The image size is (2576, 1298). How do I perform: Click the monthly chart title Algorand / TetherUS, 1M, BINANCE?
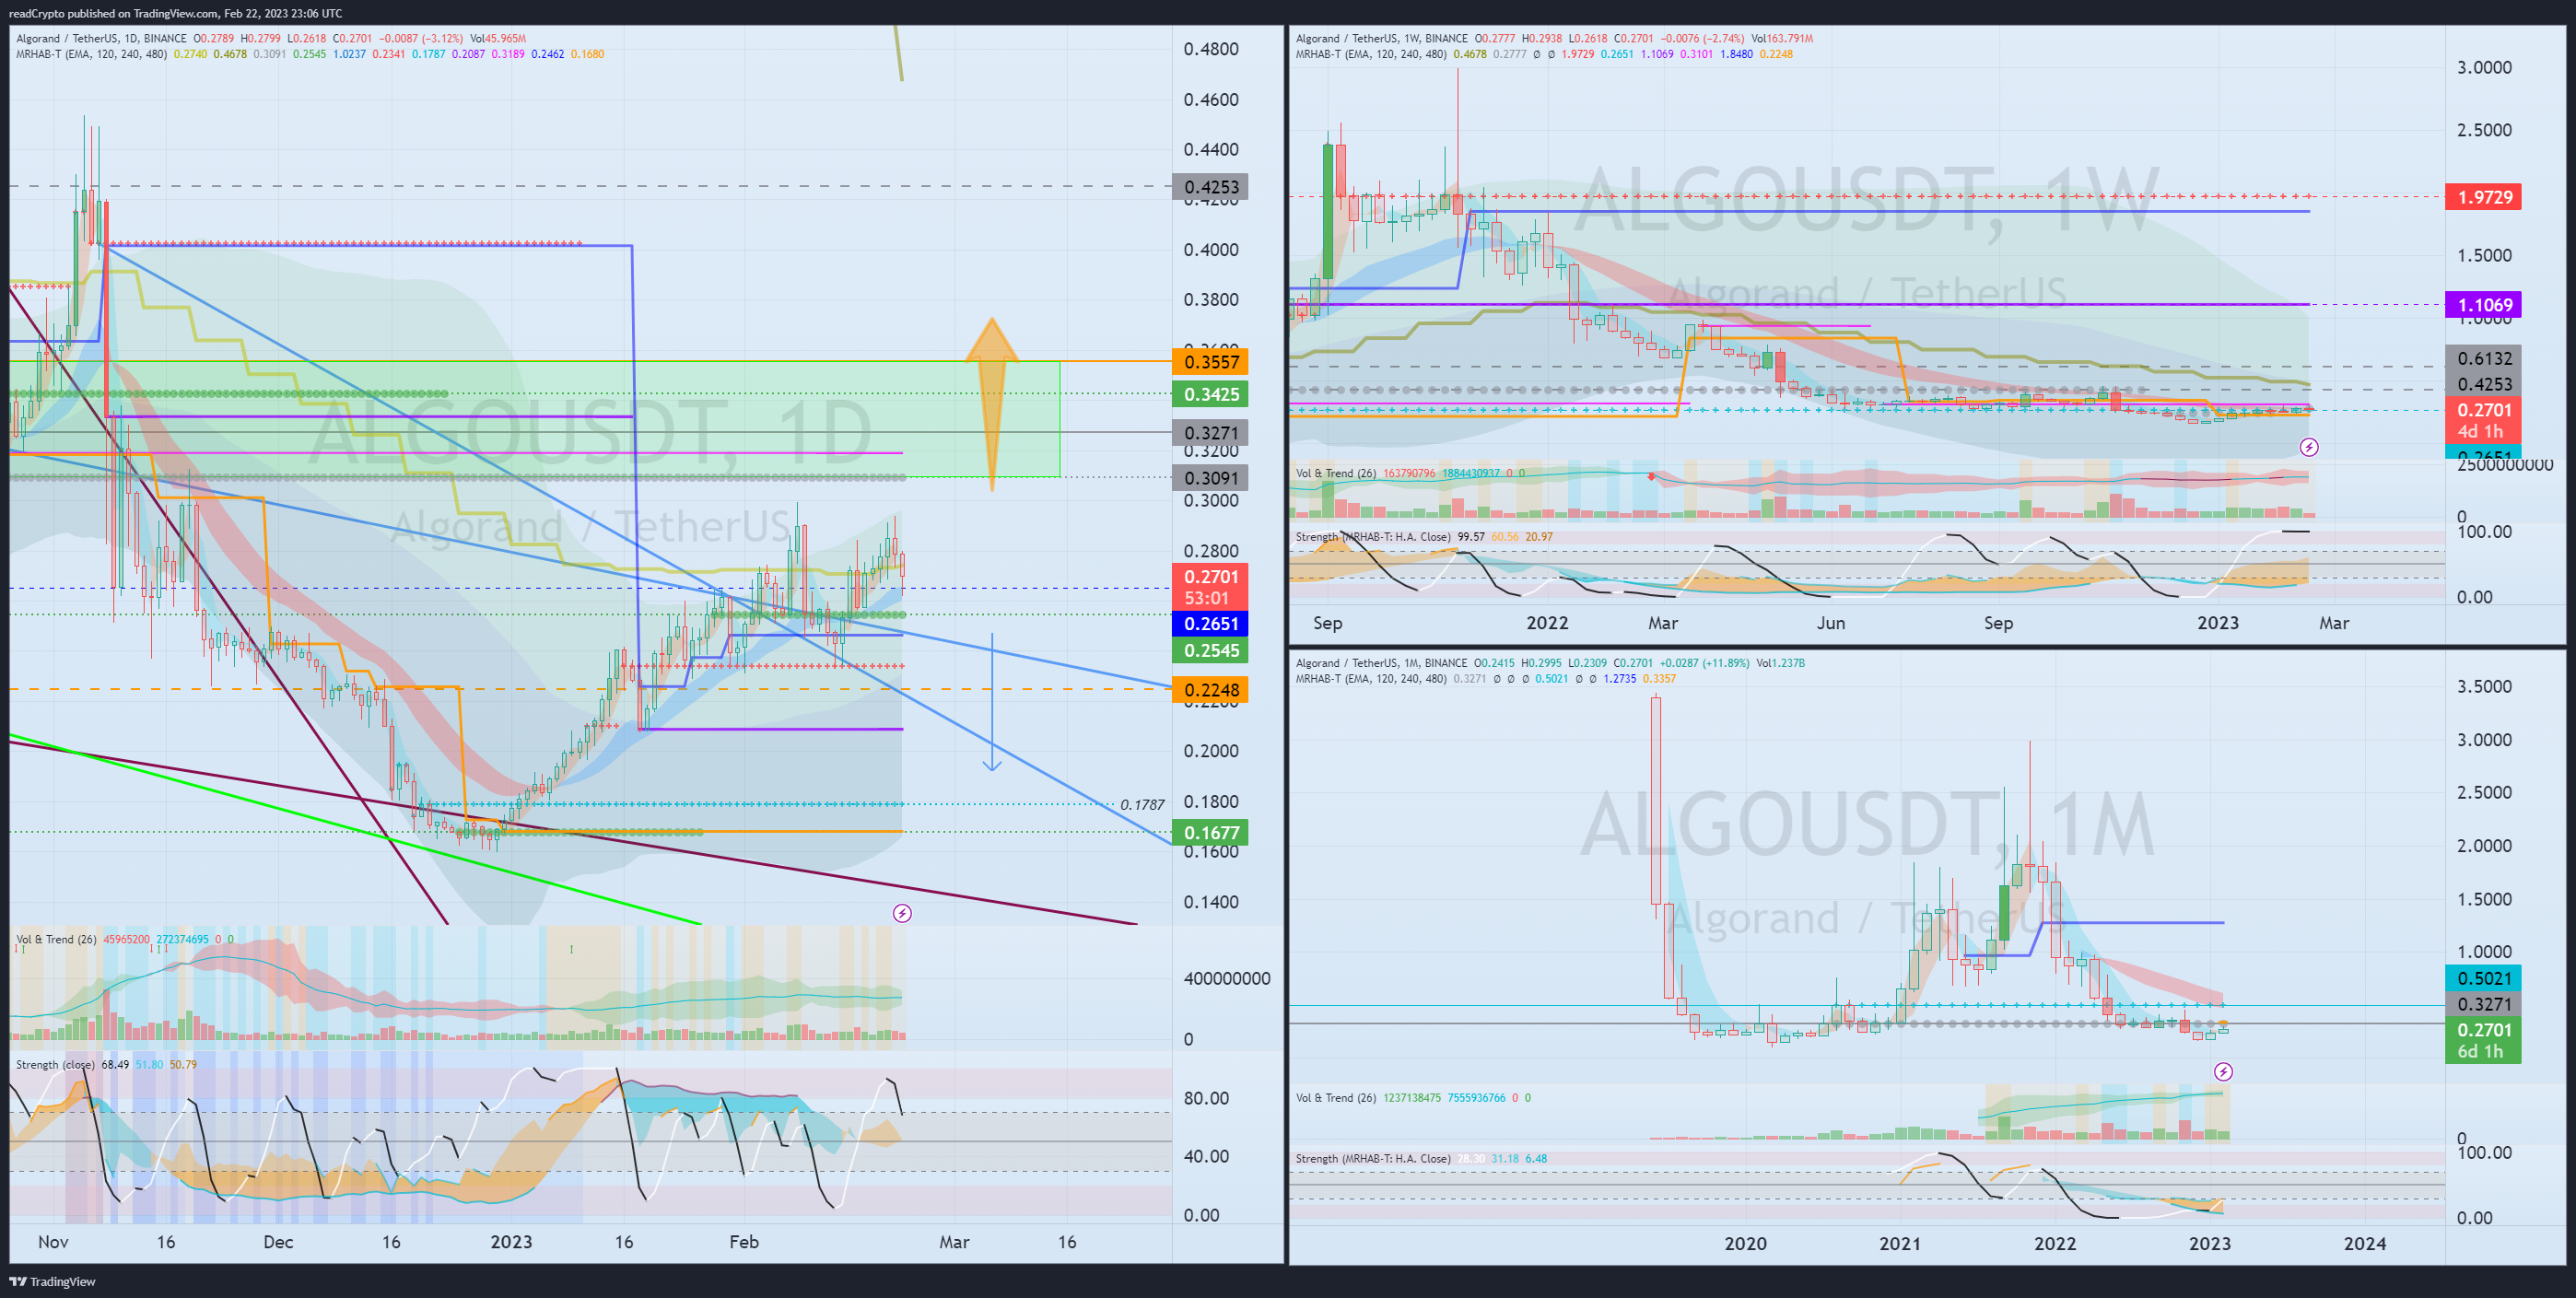[1381, 663]
